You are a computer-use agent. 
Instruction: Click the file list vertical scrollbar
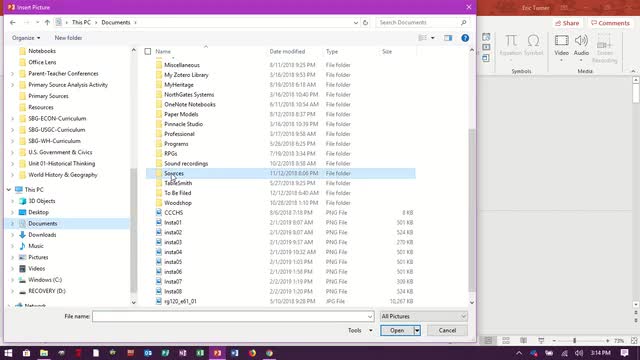coord(472,210)
